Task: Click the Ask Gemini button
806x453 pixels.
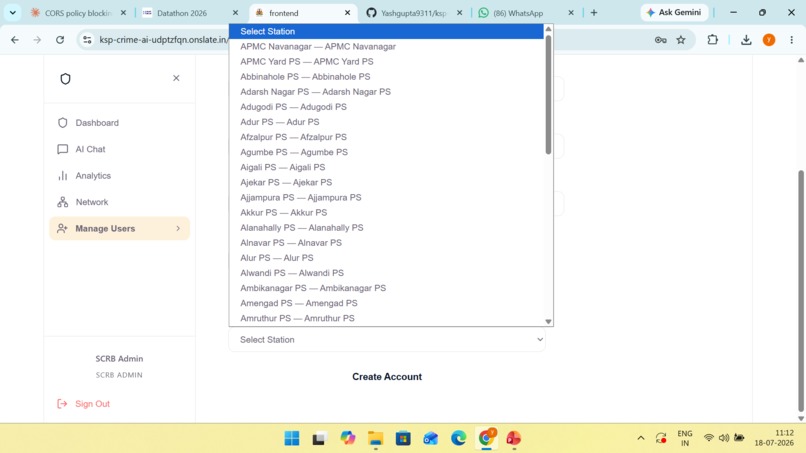Action: 674,12
